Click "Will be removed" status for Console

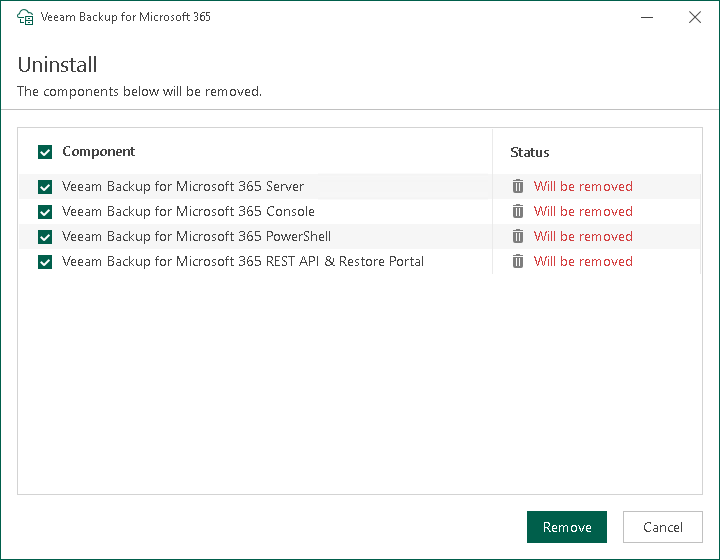(583, 211)
